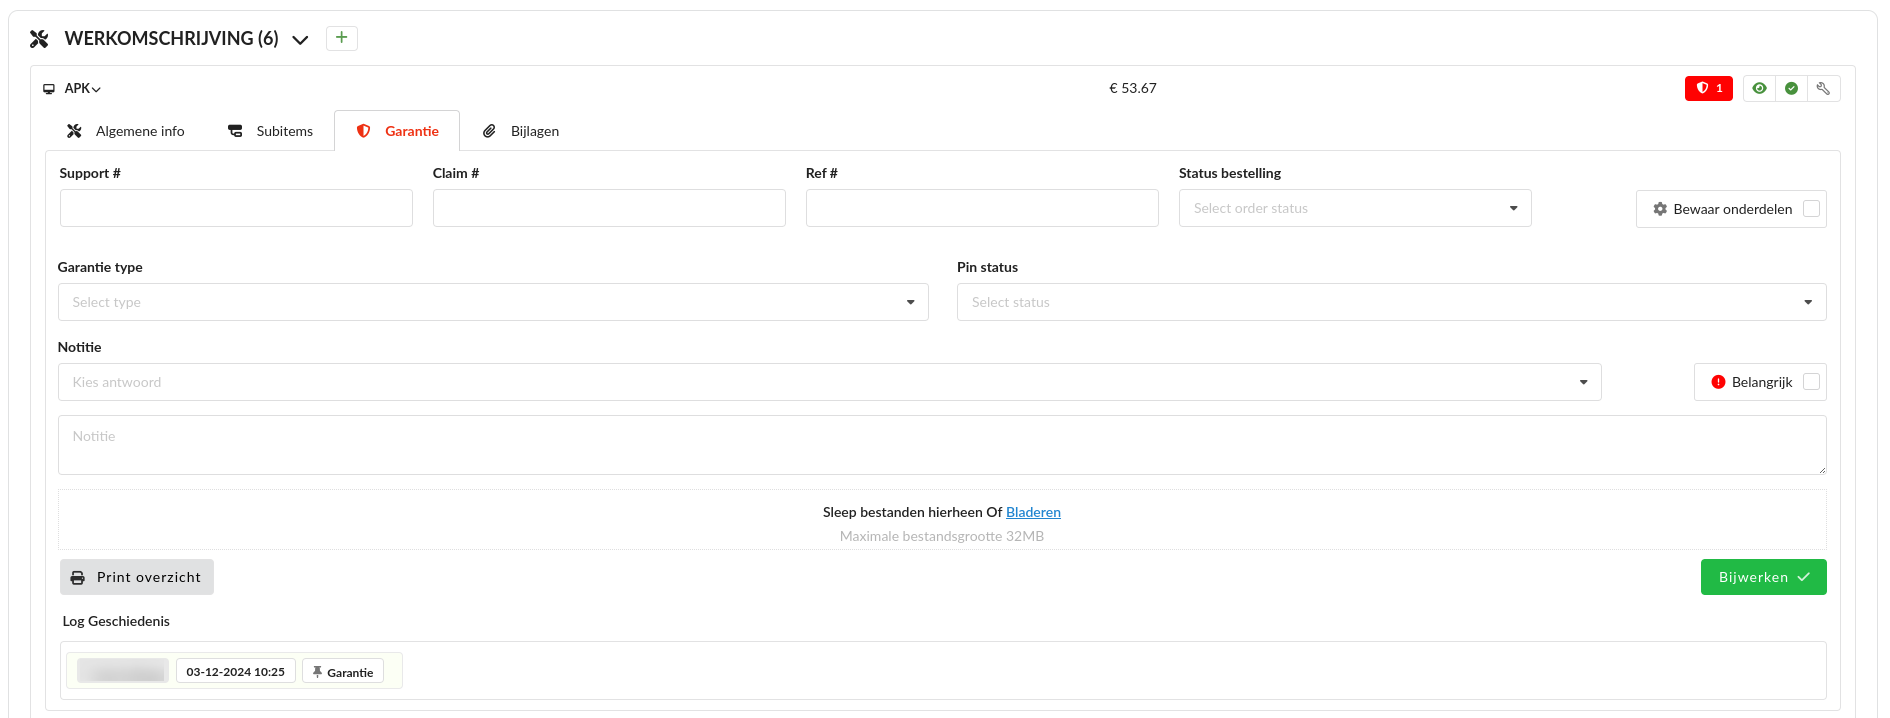
Task: Switch to the Subitems tab
Action: (x=271, y=131)
